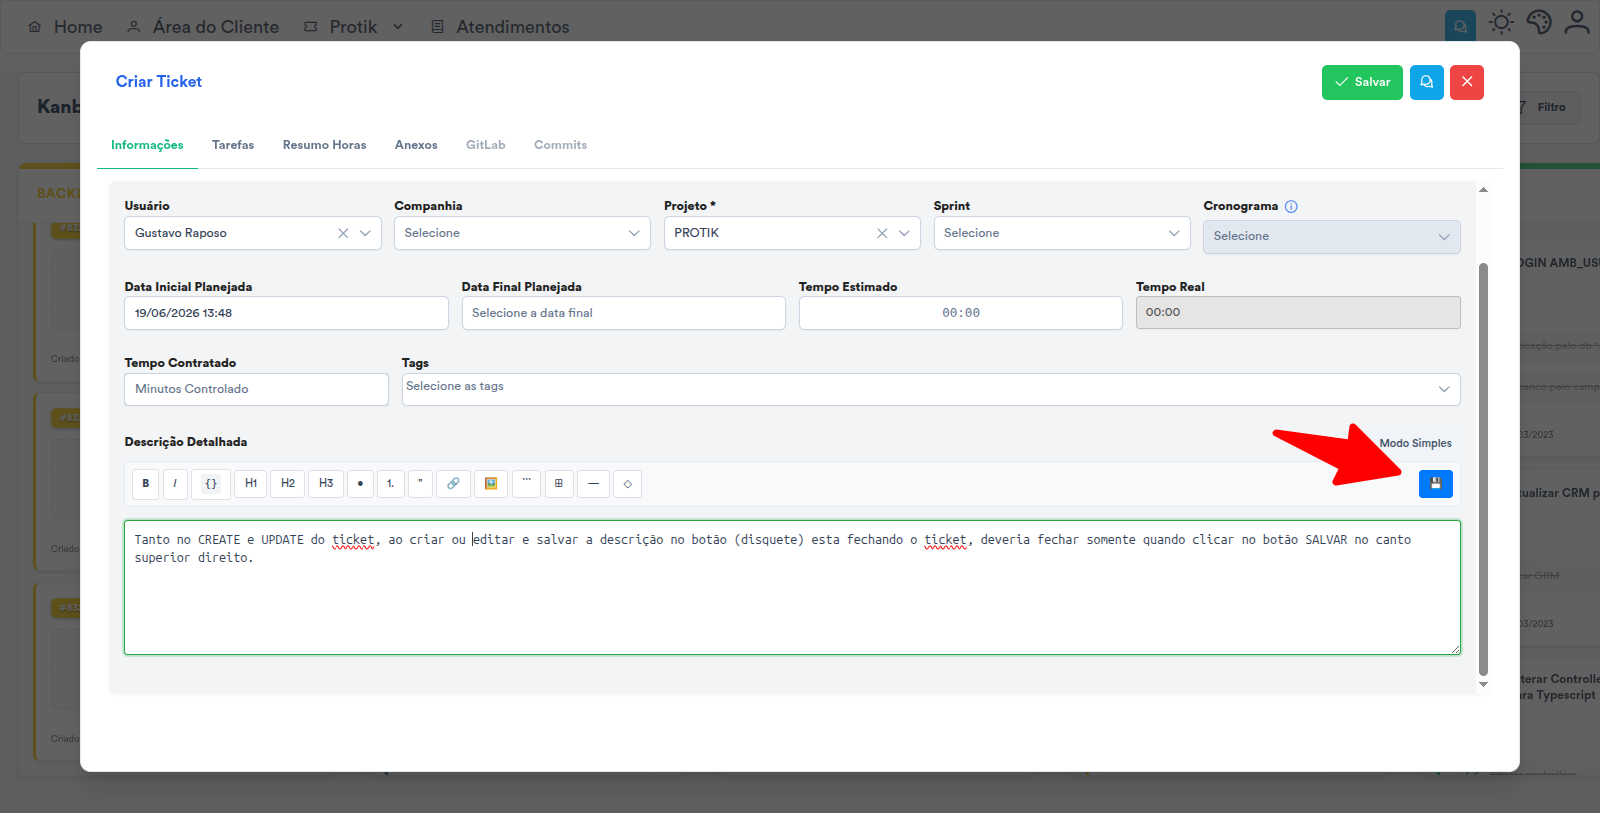Open the Anexos tab
The image size is (1600, 813).
coord(416,145)
